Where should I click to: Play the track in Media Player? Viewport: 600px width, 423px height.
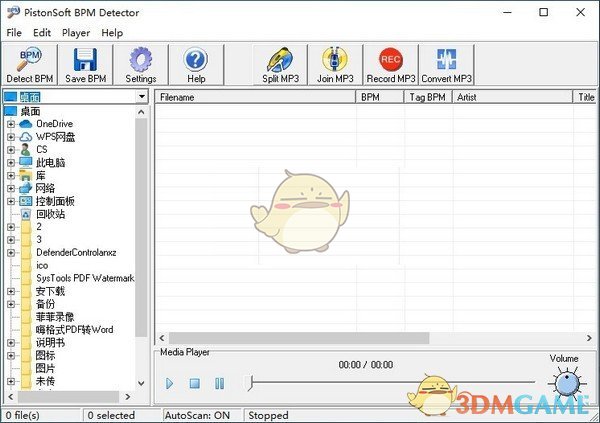[x=170, y=383]
